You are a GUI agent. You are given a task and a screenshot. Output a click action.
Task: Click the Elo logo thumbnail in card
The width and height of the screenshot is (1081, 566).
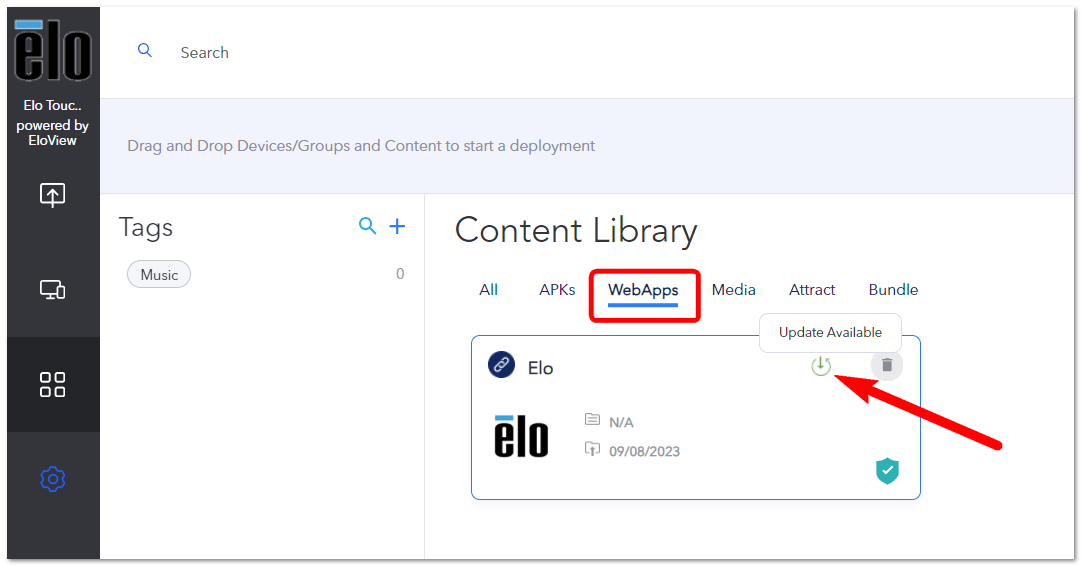[x=521, y=436]
